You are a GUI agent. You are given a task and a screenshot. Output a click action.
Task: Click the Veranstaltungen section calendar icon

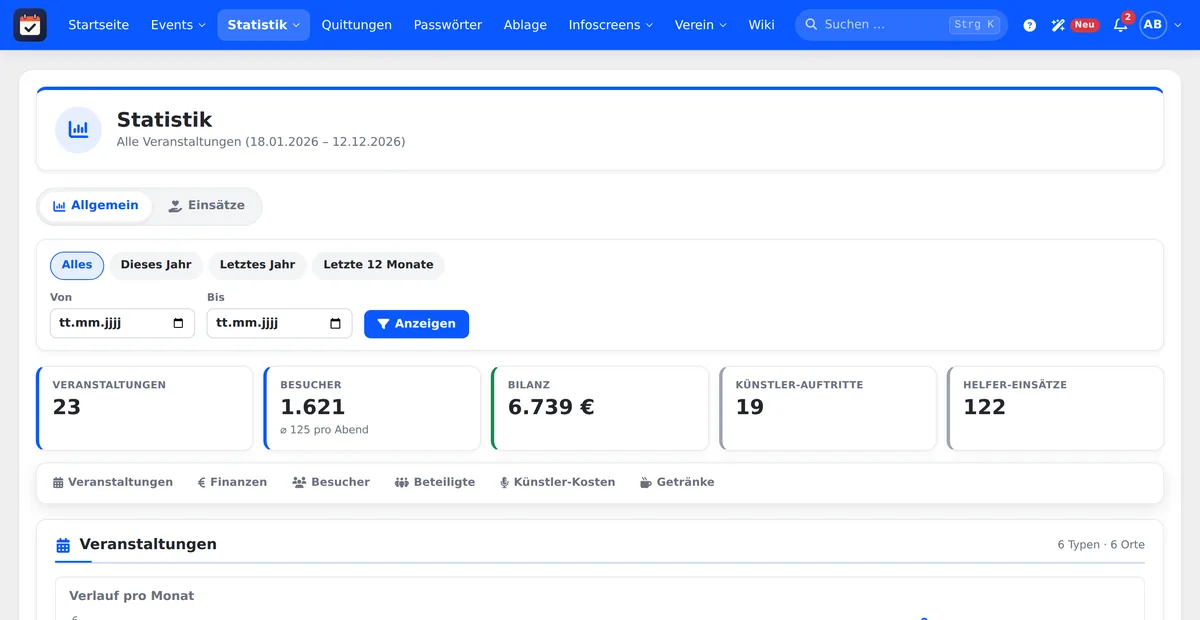63,545
